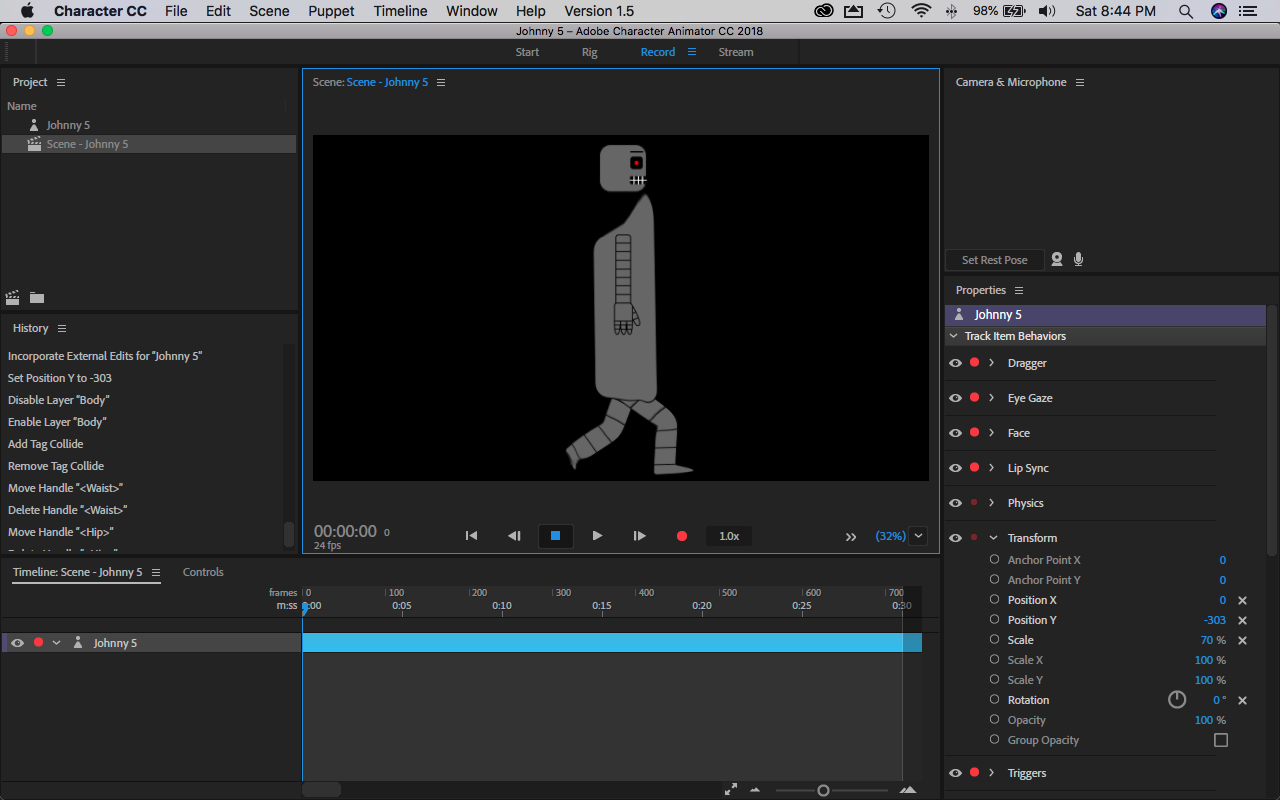Switch to the Stream workspace tab

coord(736,52)
